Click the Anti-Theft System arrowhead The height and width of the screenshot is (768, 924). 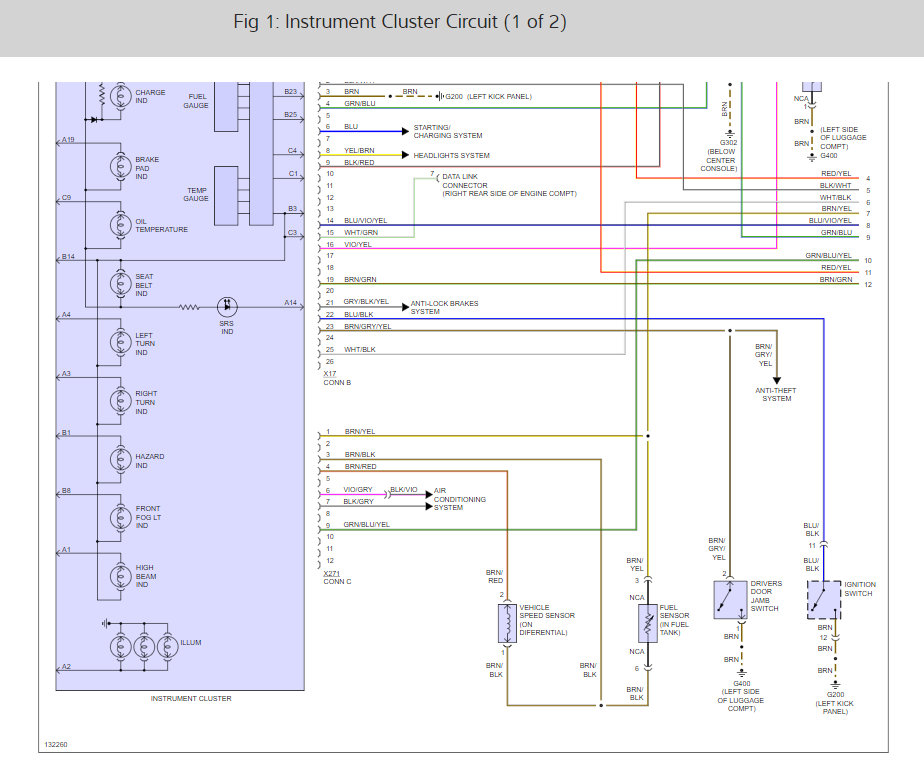point(777,381)
